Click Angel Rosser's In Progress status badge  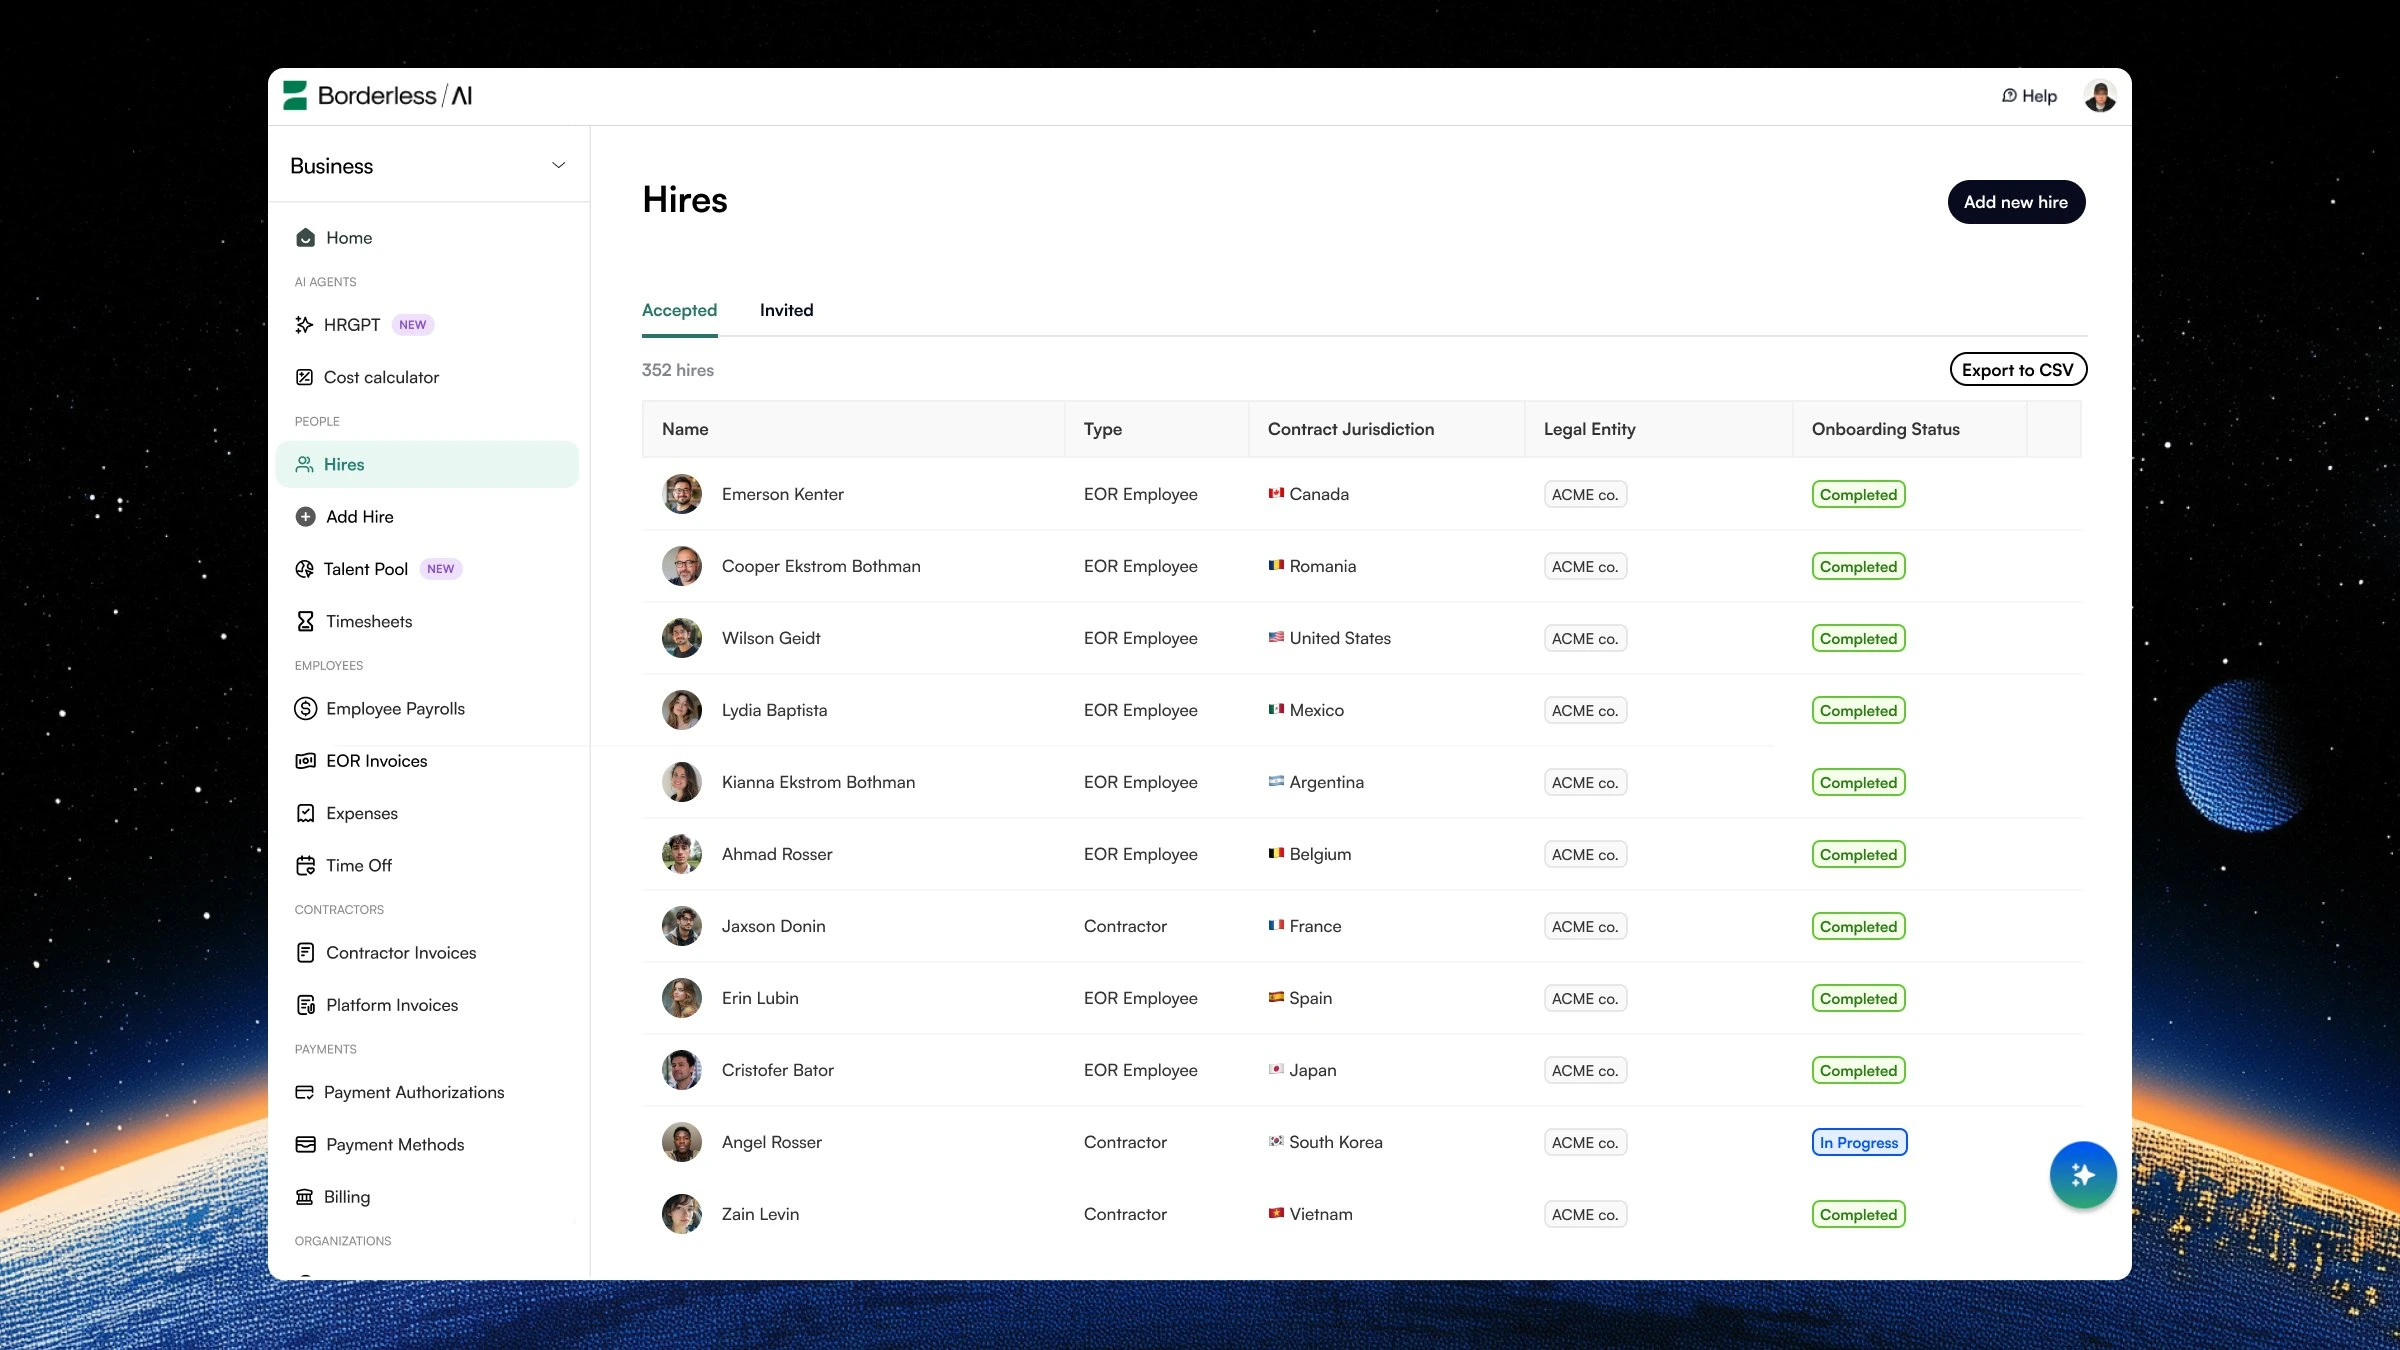tap(1858, 1142)
